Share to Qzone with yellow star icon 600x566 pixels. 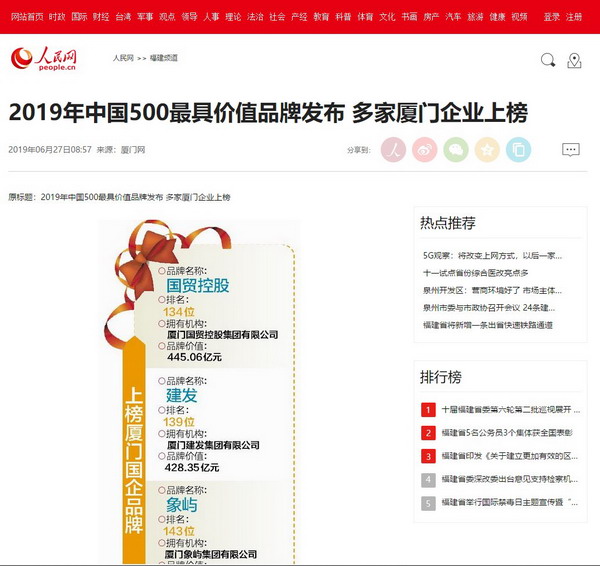point(487,150)
